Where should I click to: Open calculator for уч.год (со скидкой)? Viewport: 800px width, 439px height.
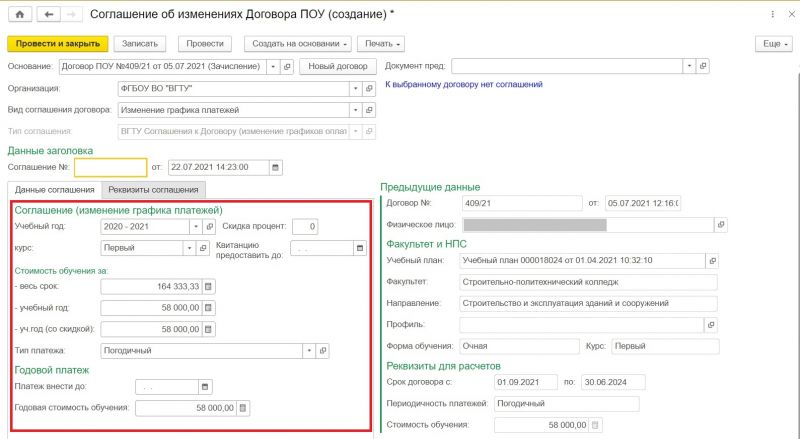[x=208, y=330]
